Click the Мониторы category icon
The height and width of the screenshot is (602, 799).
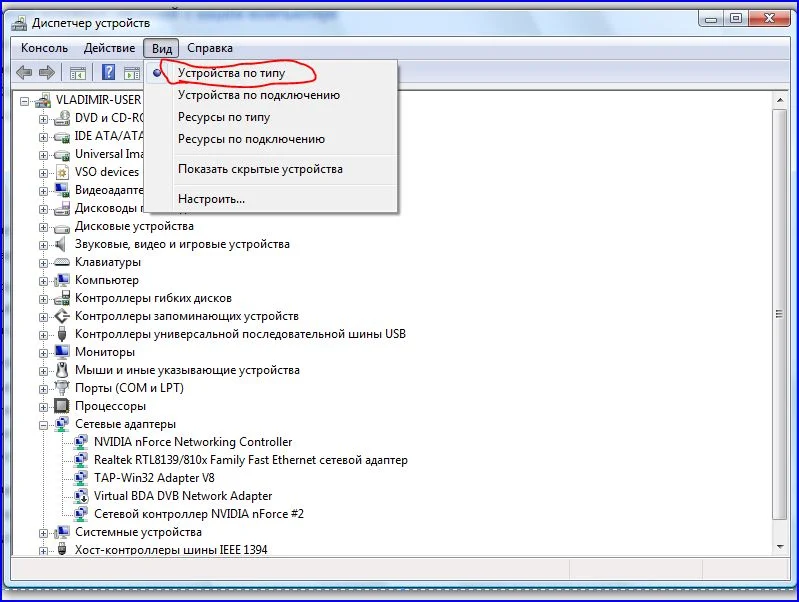point(62,352)
